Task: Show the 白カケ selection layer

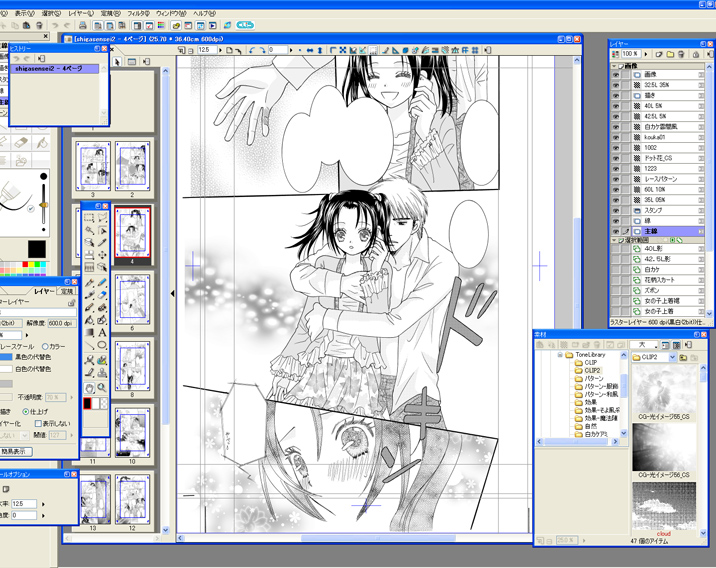Action: point(616,270)
